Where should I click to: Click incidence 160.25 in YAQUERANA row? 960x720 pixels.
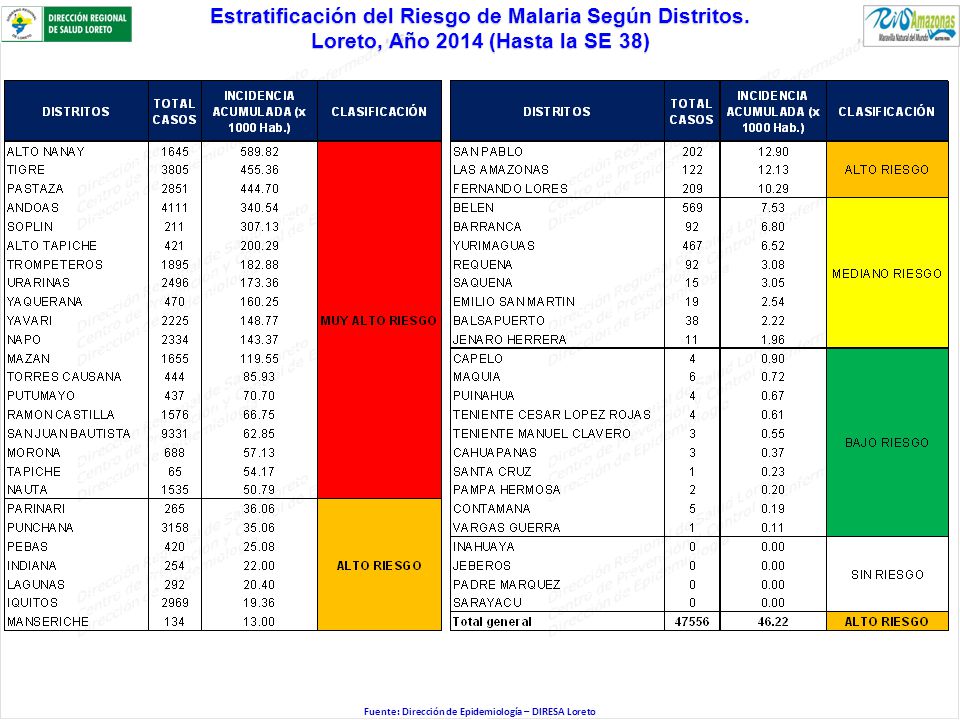pyautogui.click(x=260, y=302)
